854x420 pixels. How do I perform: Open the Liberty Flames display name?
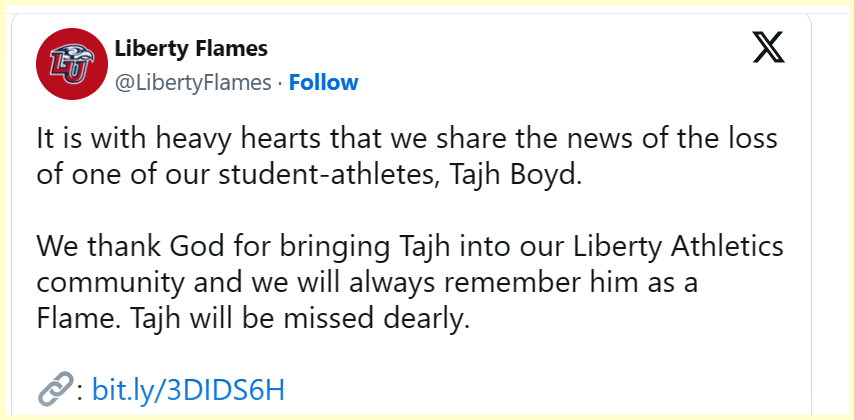pyautogui.click(x=191, y=48)
